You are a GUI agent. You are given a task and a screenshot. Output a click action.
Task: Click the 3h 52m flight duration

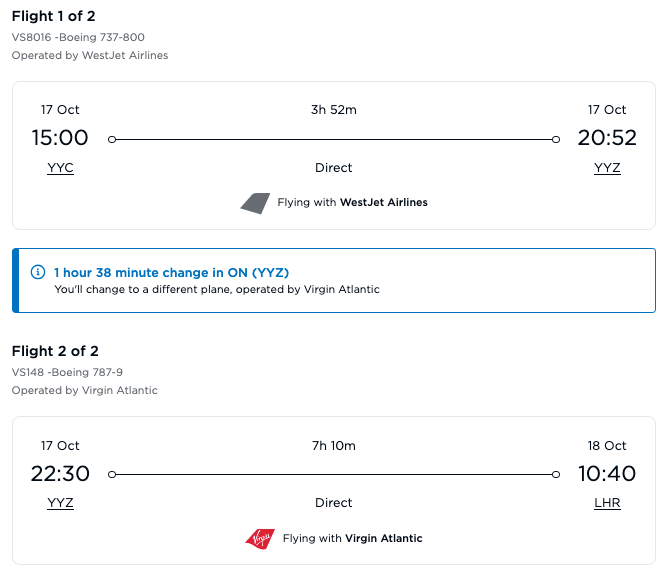point(334,110)
